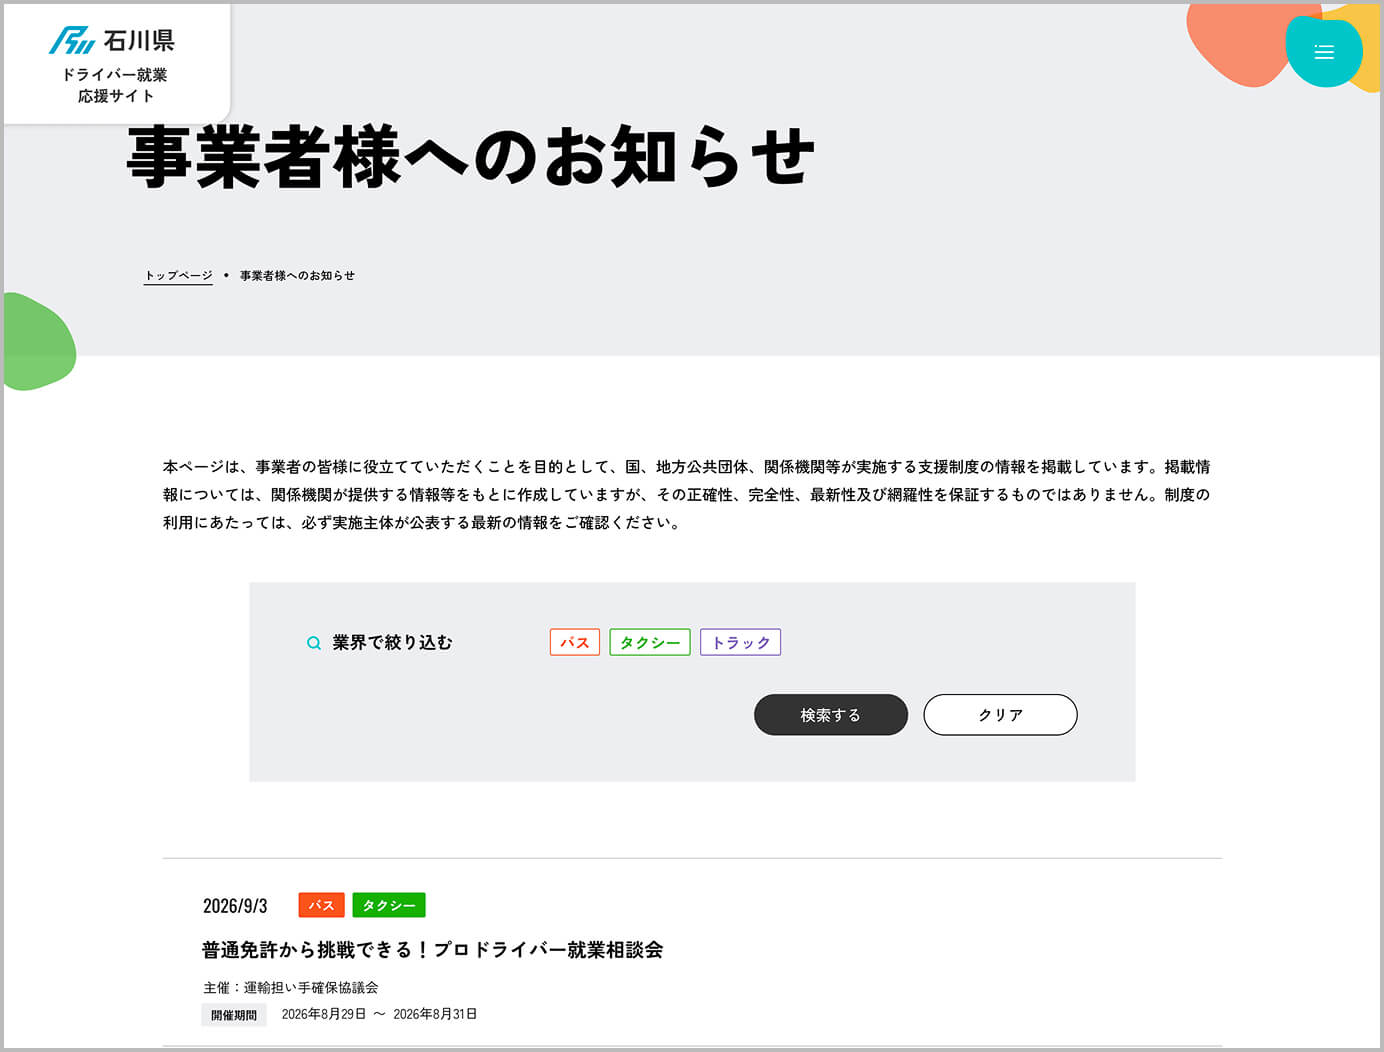Screen dimensions: 1384x1052
Task: Click the 開催期間 label
Action: [234, 1015]
